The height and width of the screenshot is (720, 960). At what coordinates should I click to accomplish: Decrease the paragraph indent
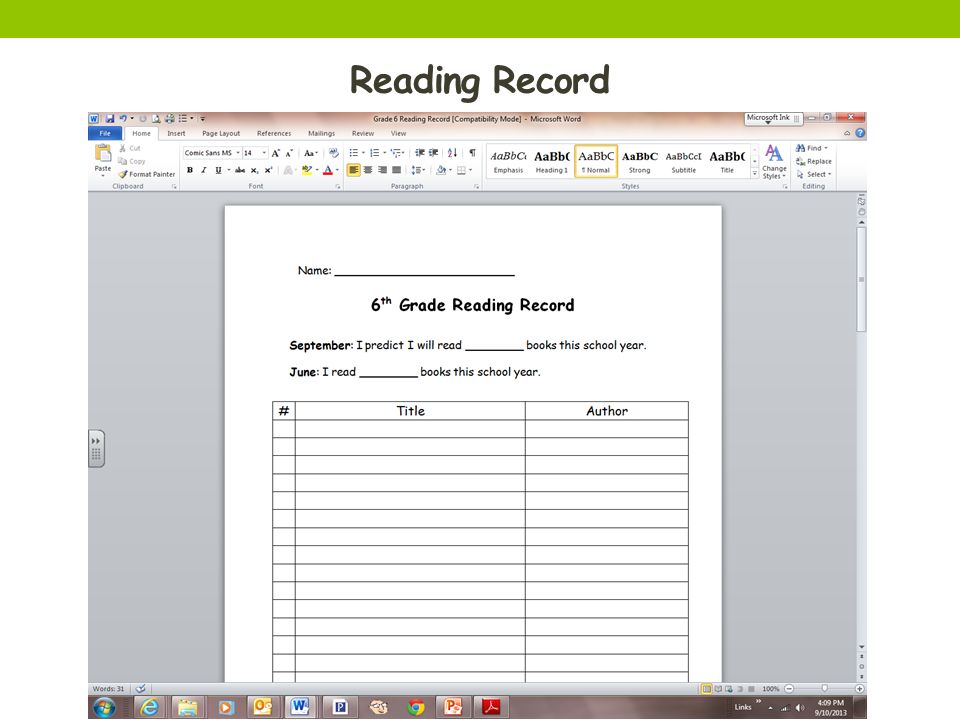[419, 153]
